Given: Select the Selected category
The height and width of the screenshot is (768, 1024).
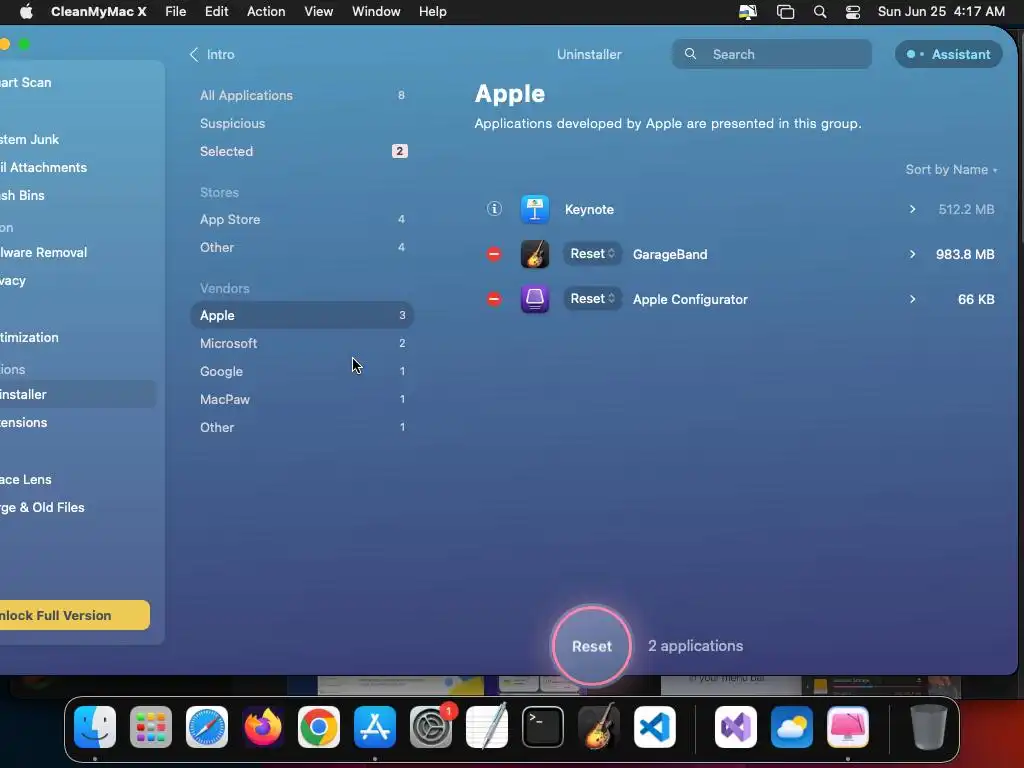Looking at the screenshot, I should point(302,152).
